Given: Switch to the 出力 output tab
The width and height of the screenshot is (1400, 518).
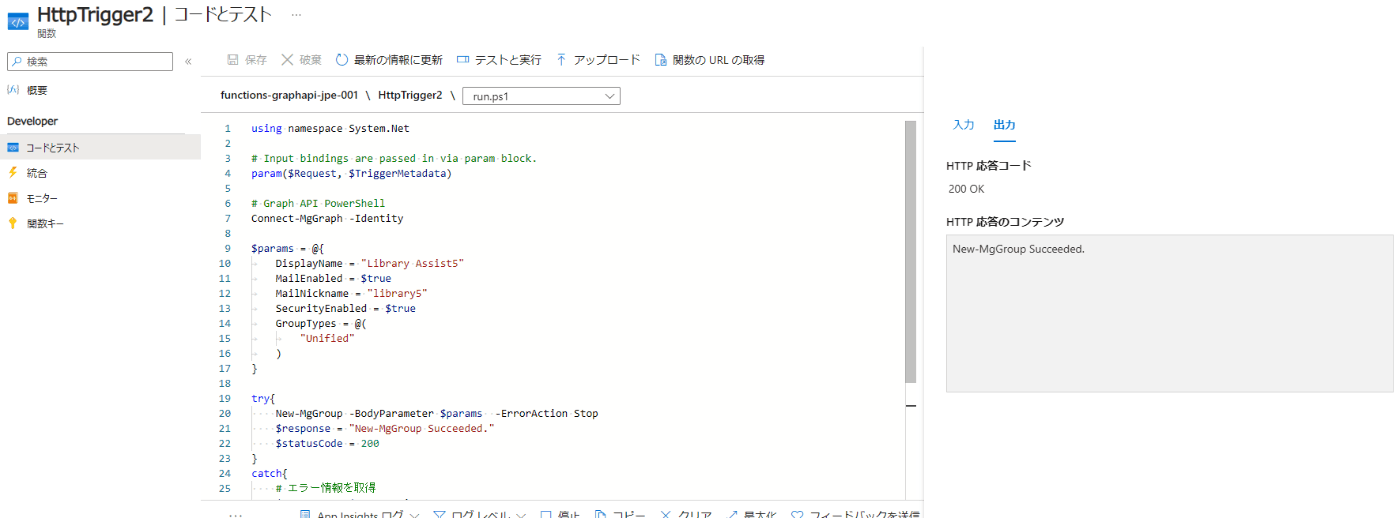Looking at the screenshot, I should pos(1004,125).
